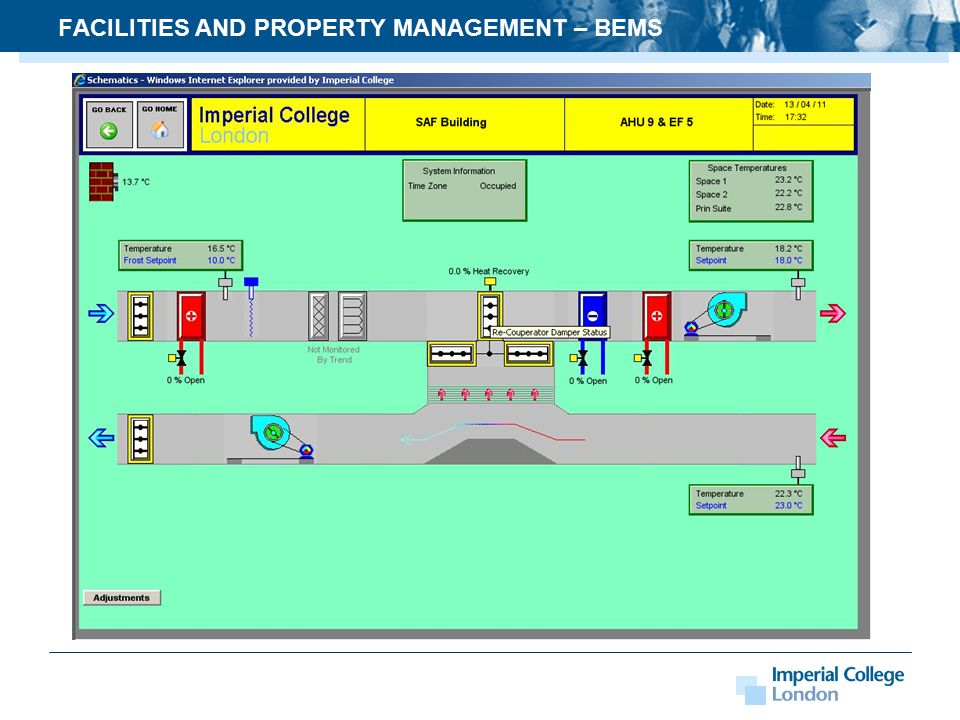960x720 pixels.
Task: Click the Space 2 temperature 22.2 °C
Action: (789, 193)
